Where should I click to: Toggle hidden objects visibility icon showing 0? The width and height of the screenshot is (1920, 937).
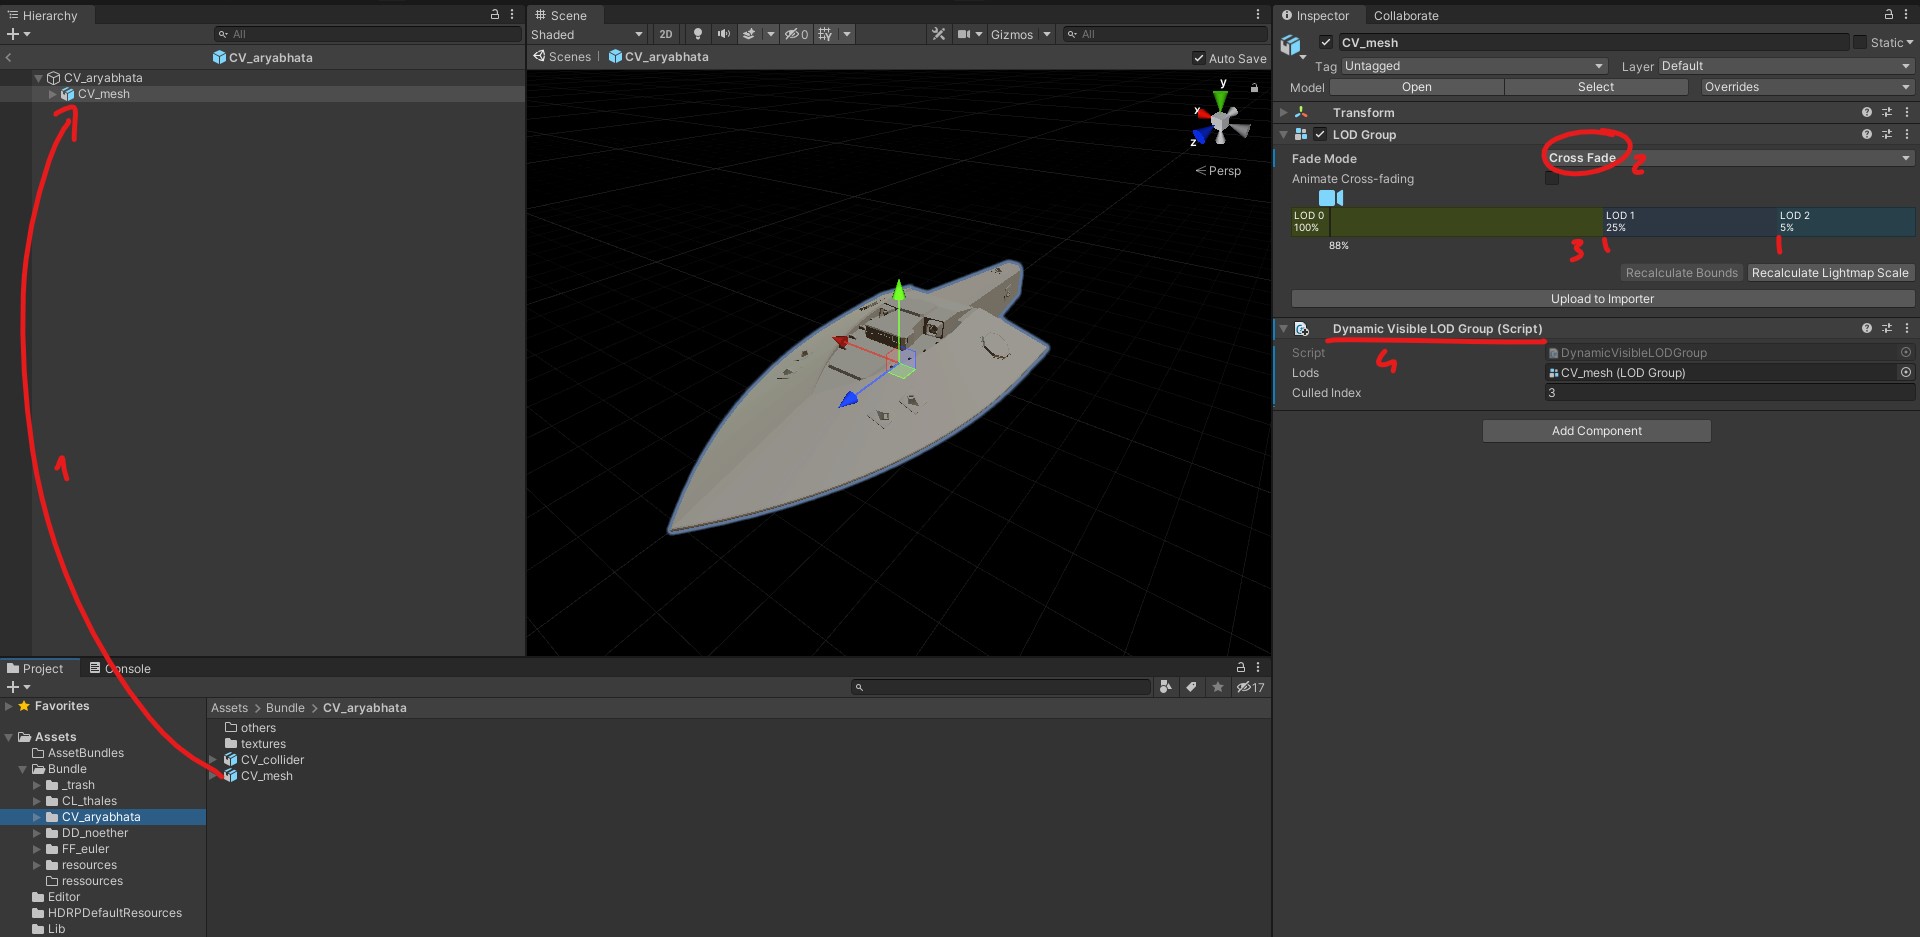click(x=796, y=34)
